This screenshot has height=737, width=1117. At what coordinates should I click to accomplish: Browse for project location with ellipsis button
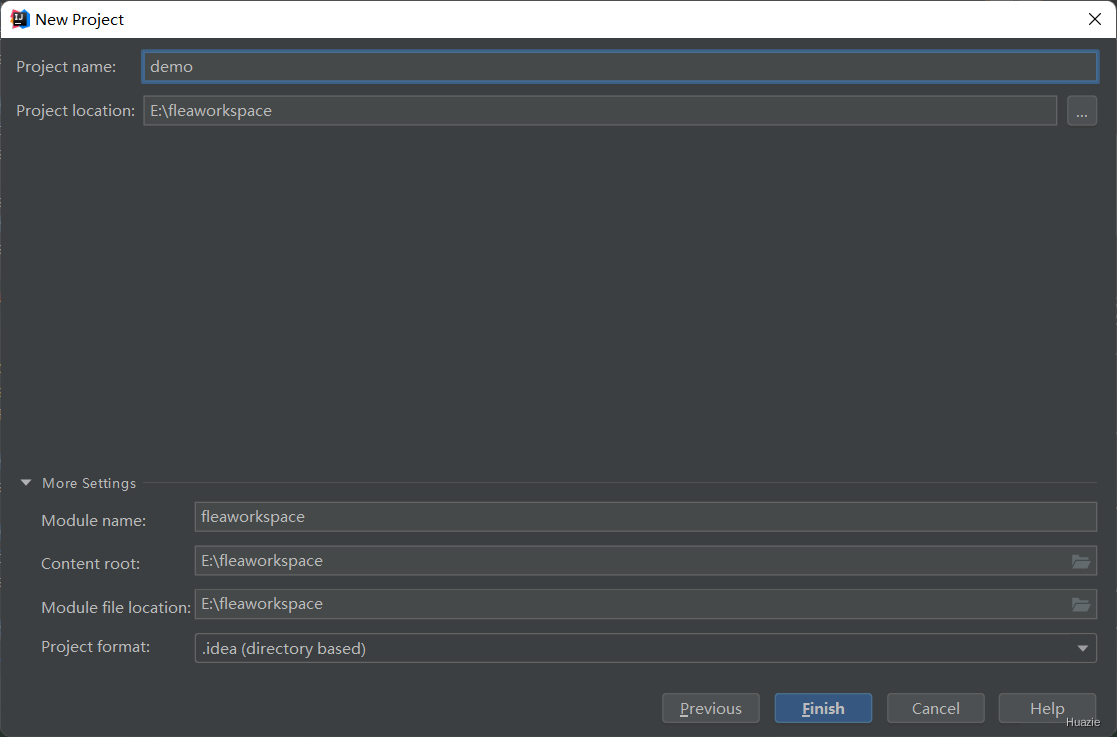tap(1081, 110)
